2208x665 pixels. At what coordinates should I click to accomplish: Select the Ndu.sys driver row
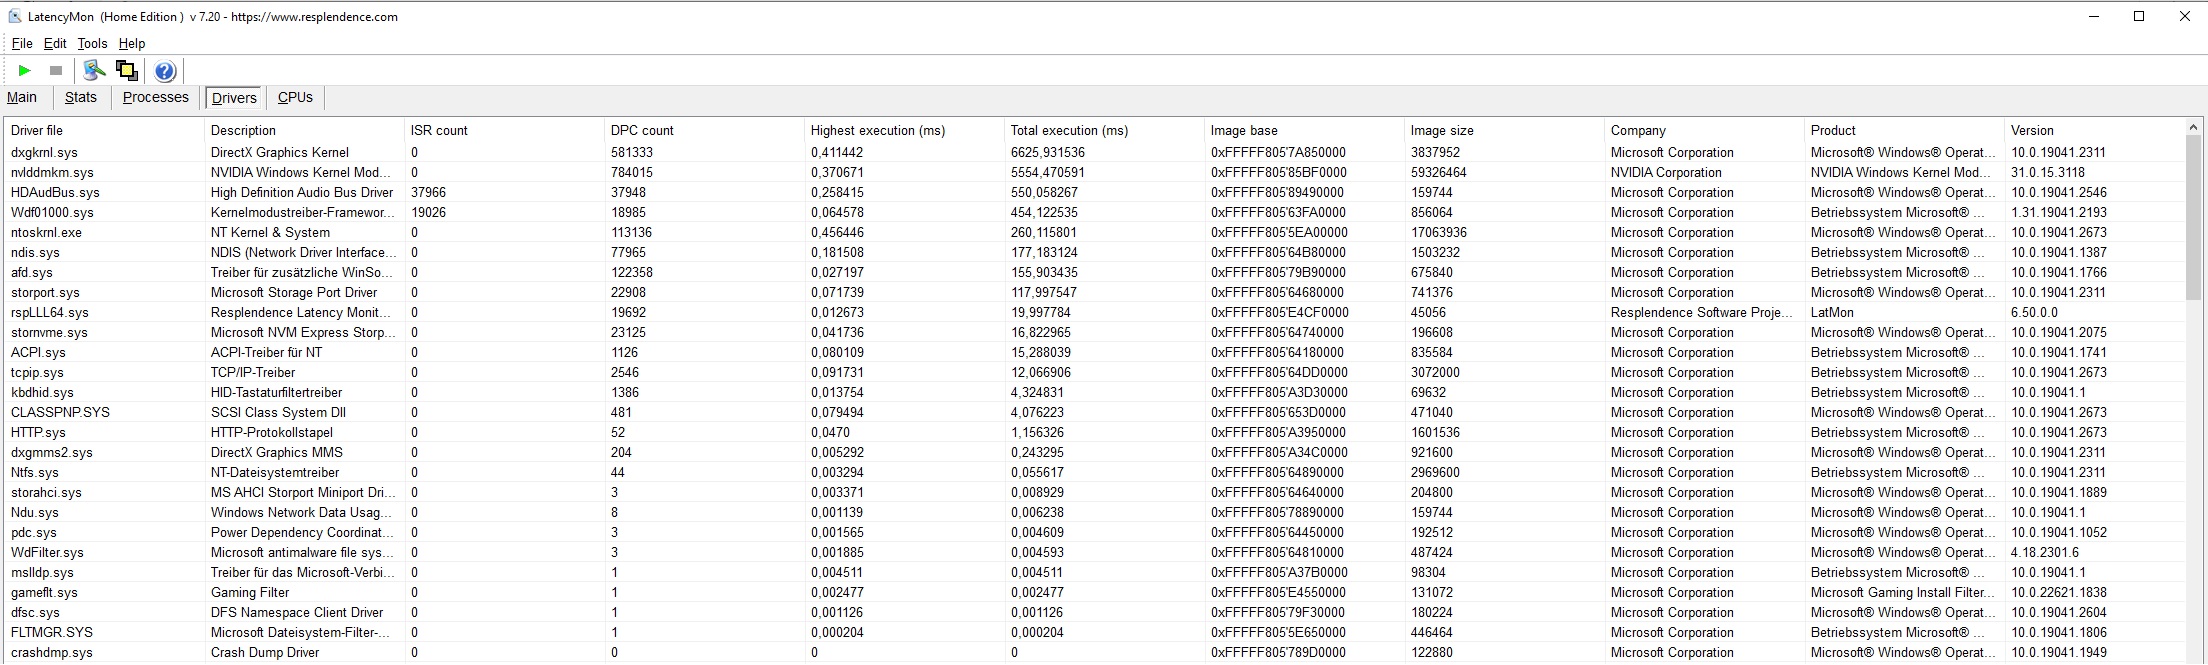[1095, 512]
